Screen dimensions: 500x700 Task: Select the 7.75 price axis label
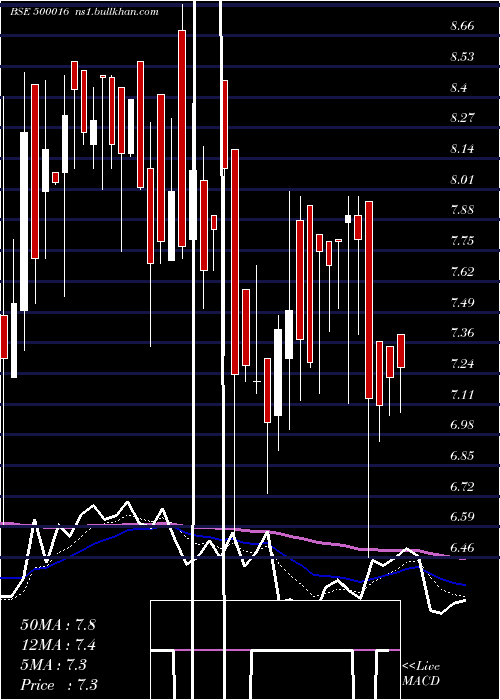462,241
